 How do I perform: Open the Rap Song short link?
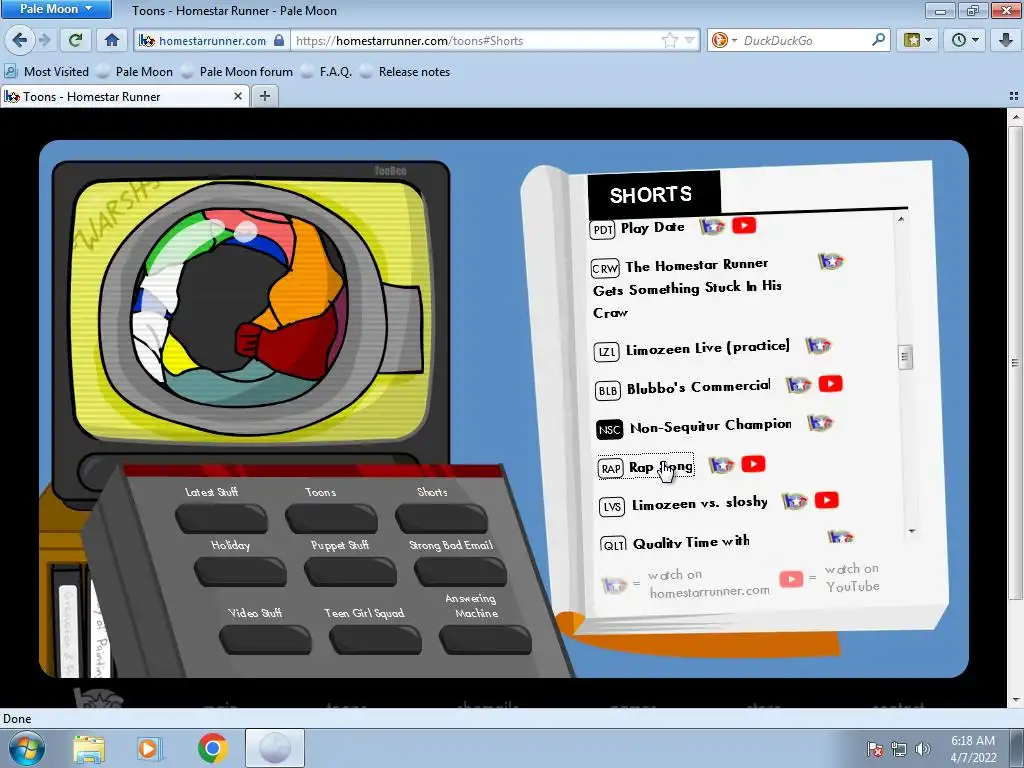pos(660,466)
